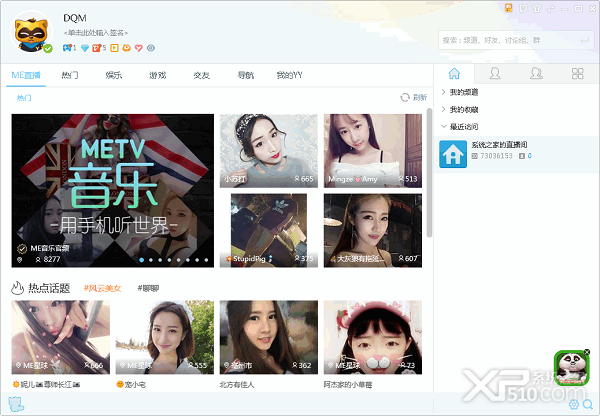Image resolution: width=600 pixels, height=416 pixels.
Task: Click the gray-blue circular eye icon
Action: (151, 48)
